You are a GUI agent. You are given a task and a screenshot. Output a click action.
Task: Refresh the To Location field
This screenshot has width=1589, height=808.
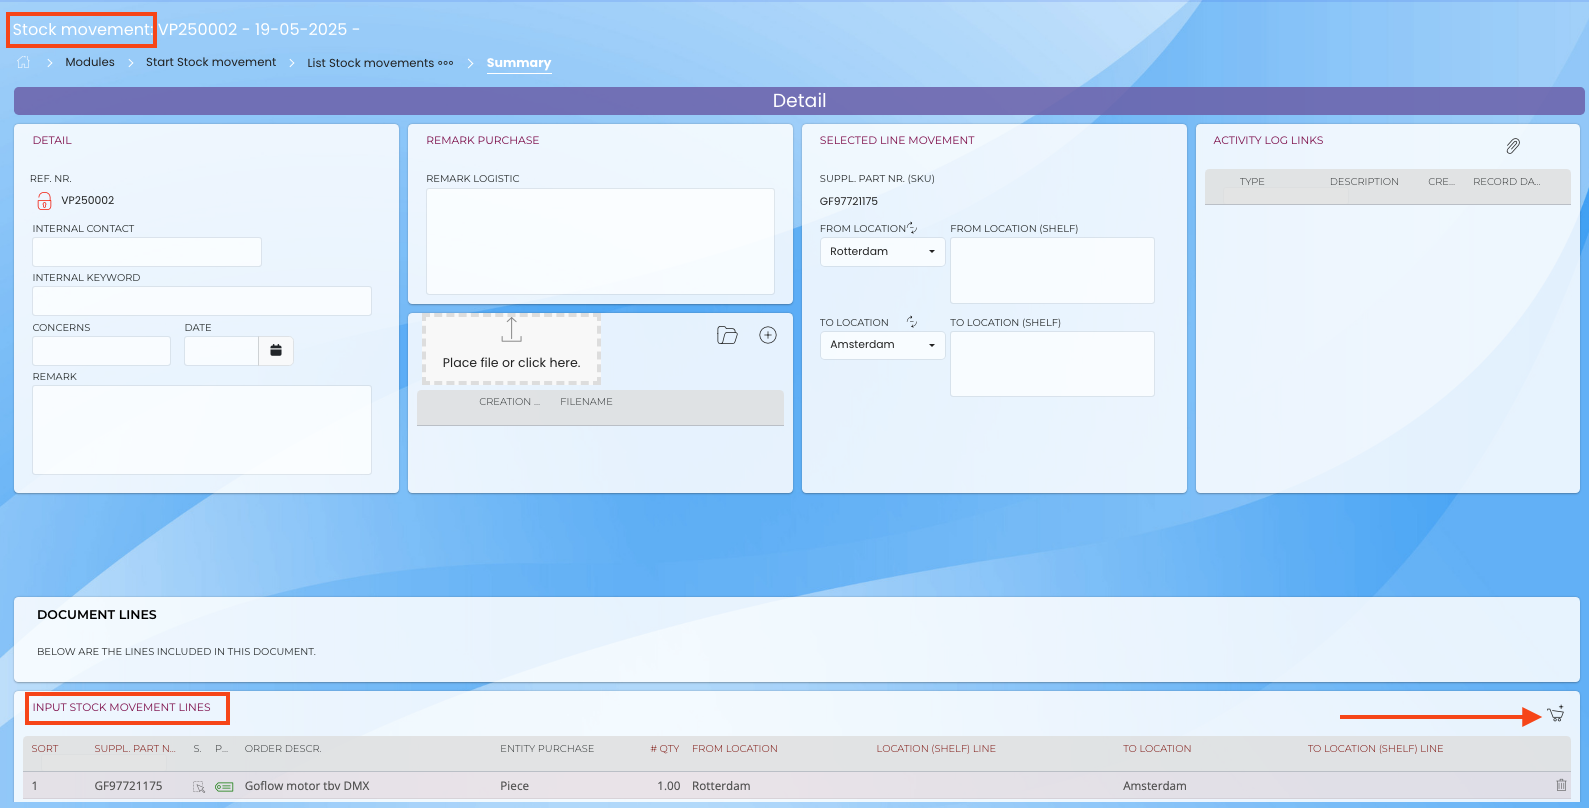click(912, 322)
